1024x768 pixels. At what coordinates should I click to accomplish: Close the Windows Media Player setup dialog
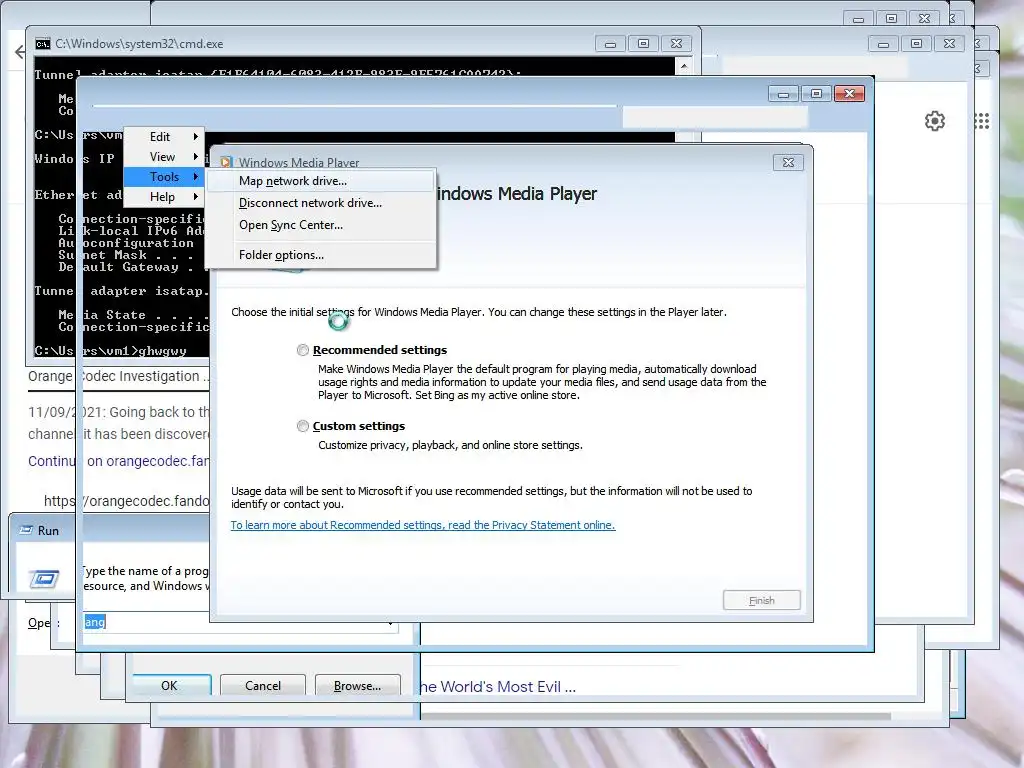pyautogui.click(x=788, y=163)
